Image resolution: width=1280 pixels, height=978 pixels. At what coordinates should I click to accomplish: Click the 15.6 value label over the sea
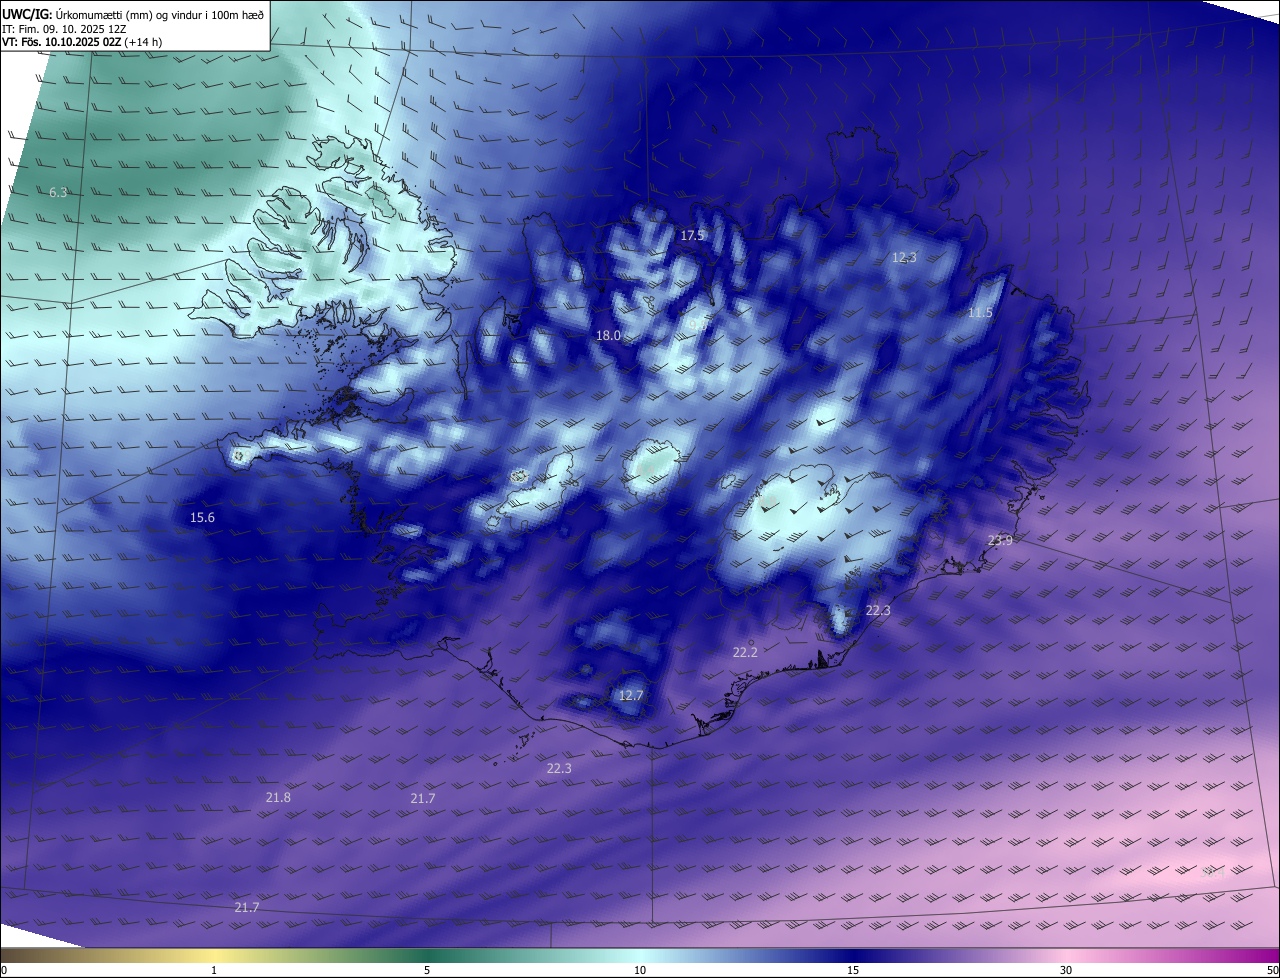(202, 518)
